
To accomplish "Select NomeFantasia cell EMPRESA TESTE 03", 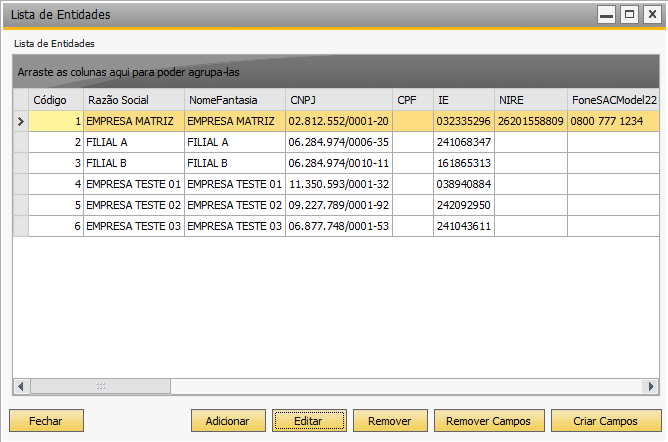I will click(x=235, y=226).
